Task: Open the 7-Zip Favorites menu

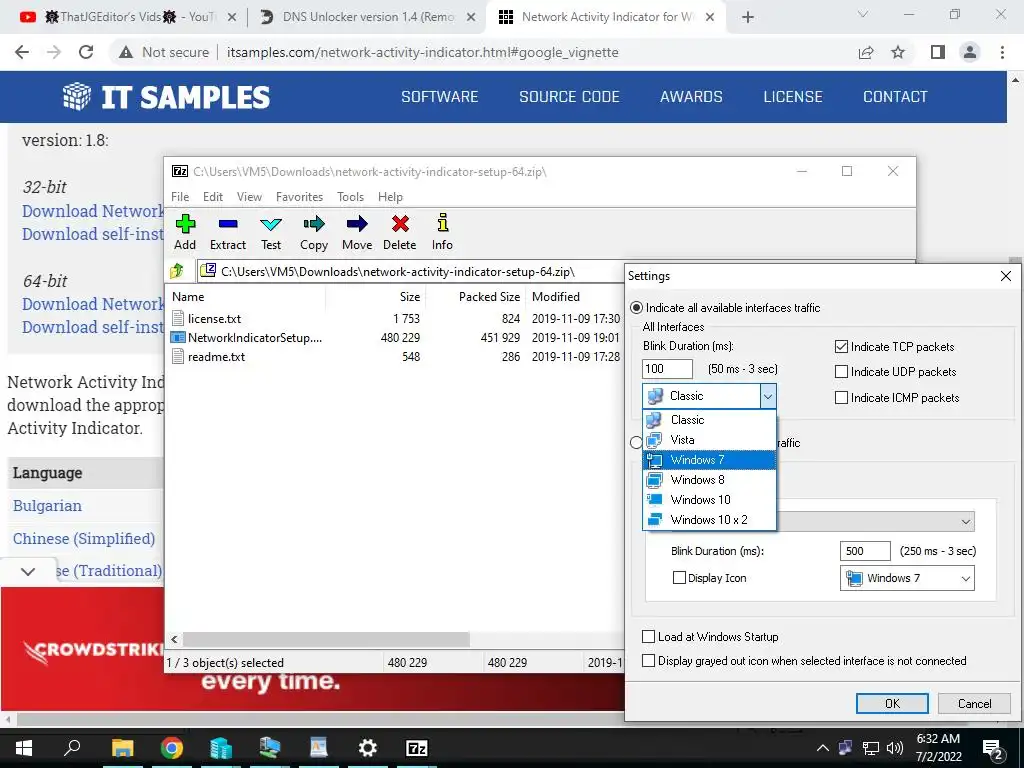Action: [299, 197]
